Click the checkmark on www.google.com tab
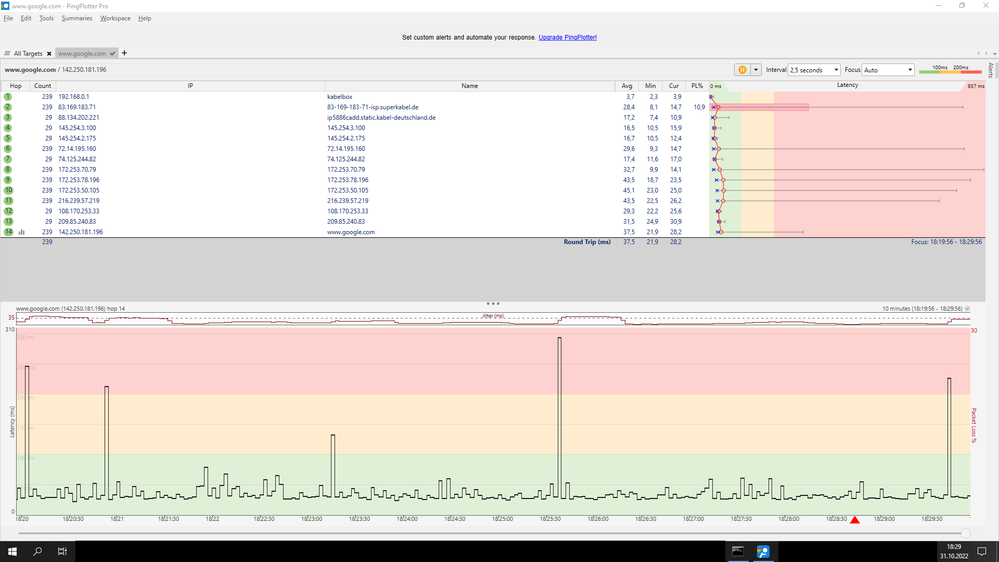Screen dimensions: 999x562 113,54
